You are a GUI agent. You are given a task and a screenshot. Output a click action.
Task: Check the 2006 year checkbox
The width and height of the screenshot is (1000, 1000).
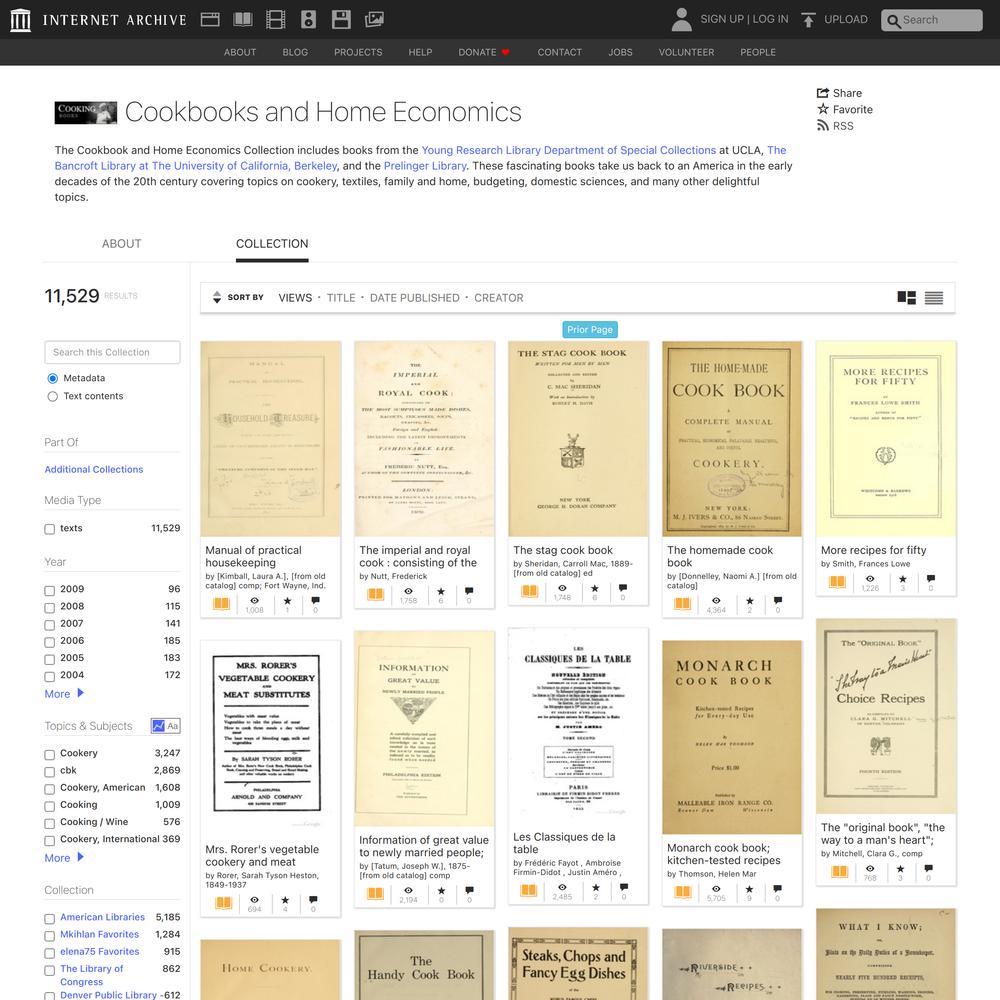(x=50, y=642)
